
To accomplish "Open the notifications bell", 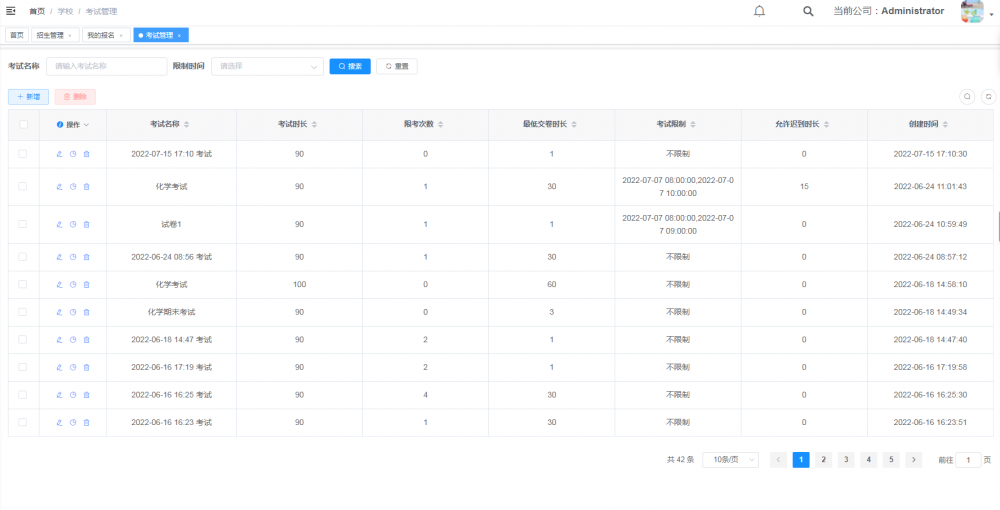I will 759,11.
